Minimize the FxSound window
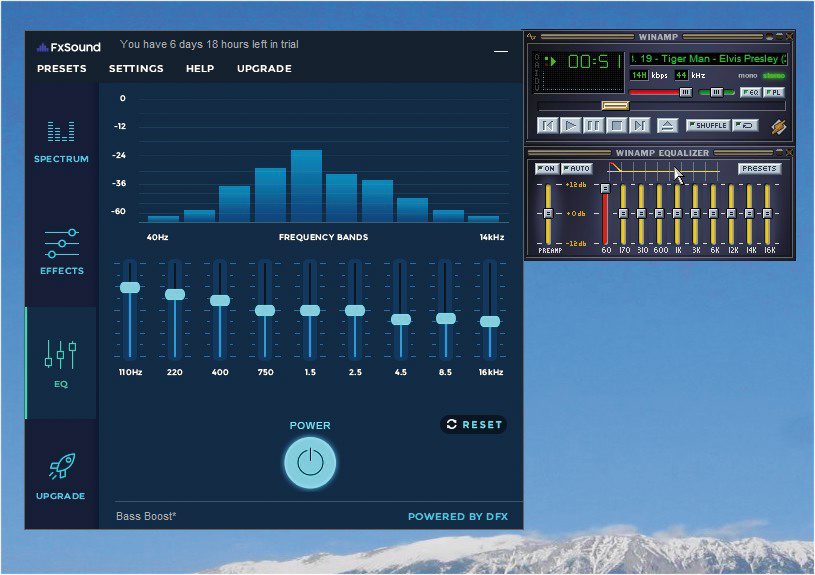 point(501,51)
